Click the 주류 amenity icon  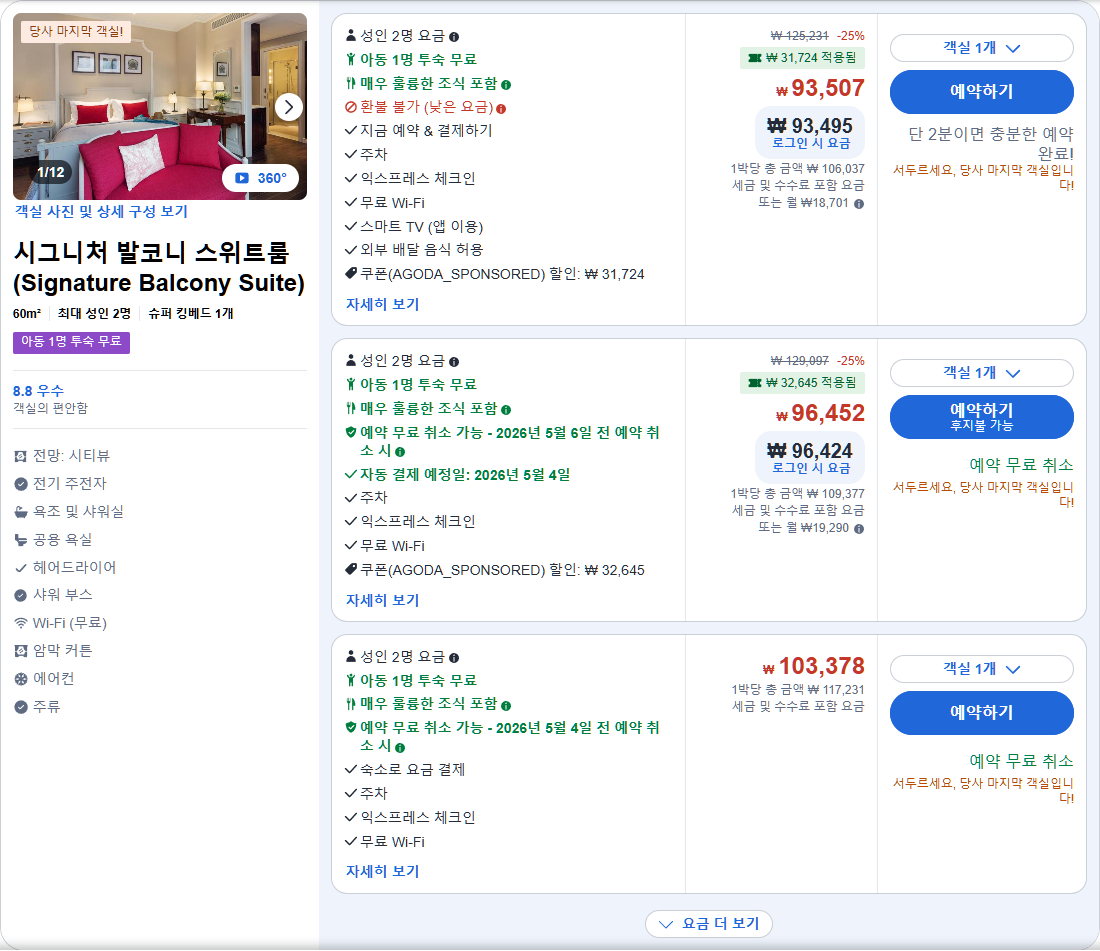[21, 707]
